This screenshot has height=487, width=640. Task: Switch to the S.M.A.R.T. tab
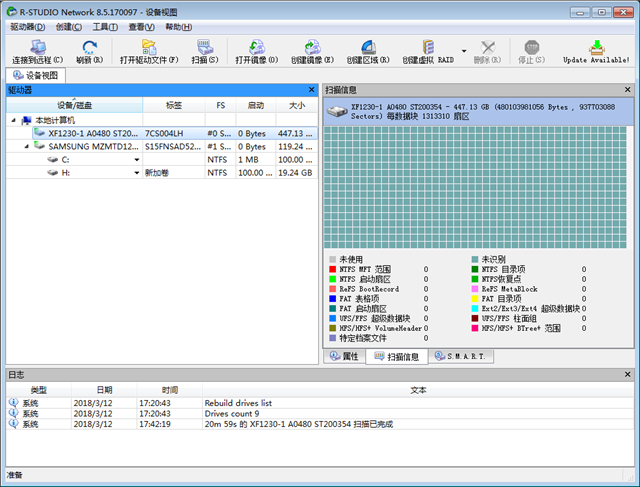pos(460,356)
